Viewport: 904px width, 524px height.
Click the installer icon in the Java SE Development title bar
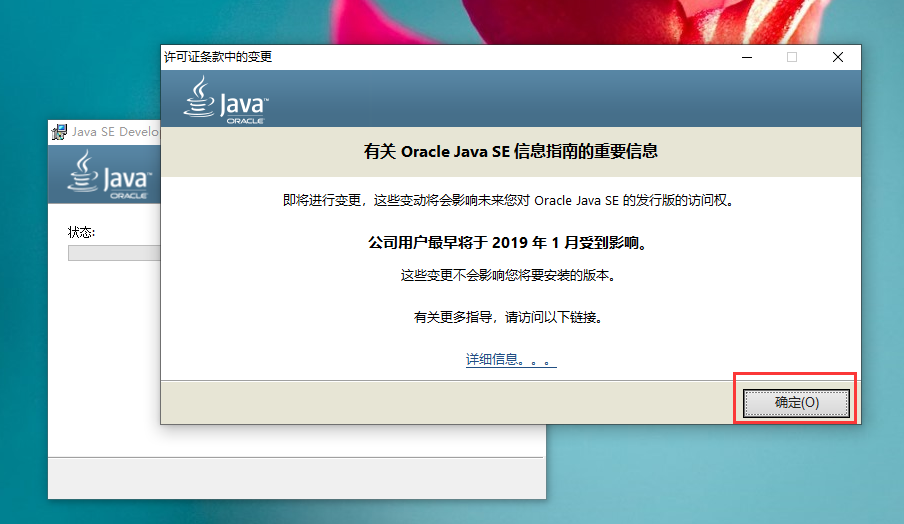59,132
